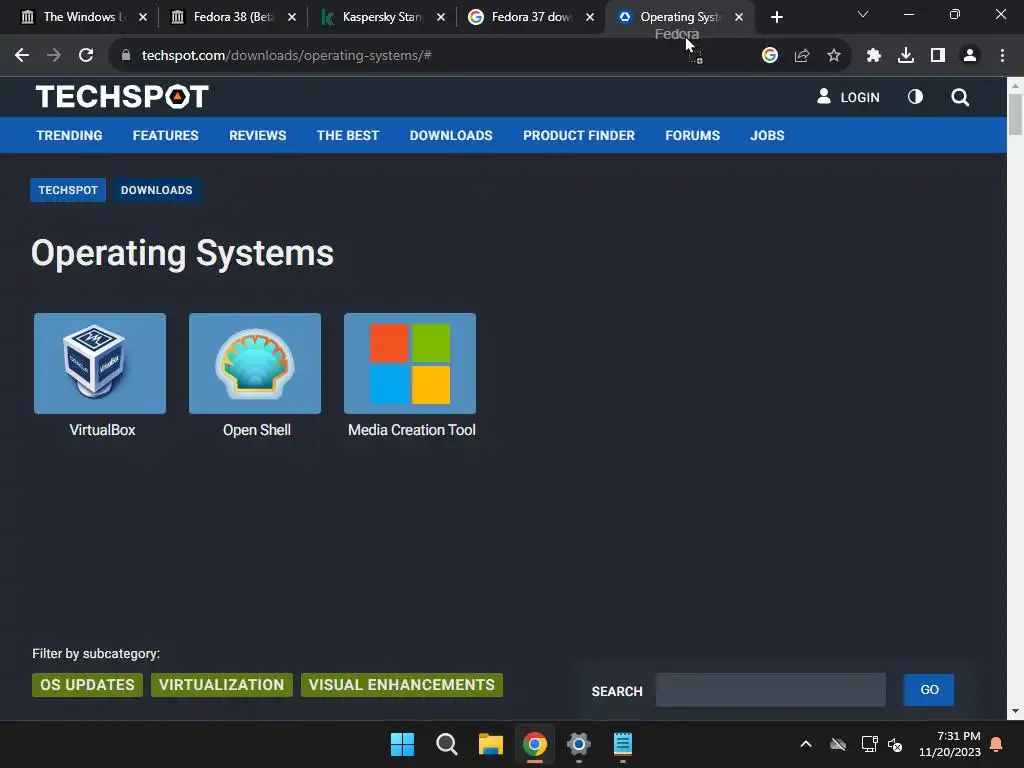Open the REVIEWS menu
This screenshot has height=768, width=1024.
[257, 135]
